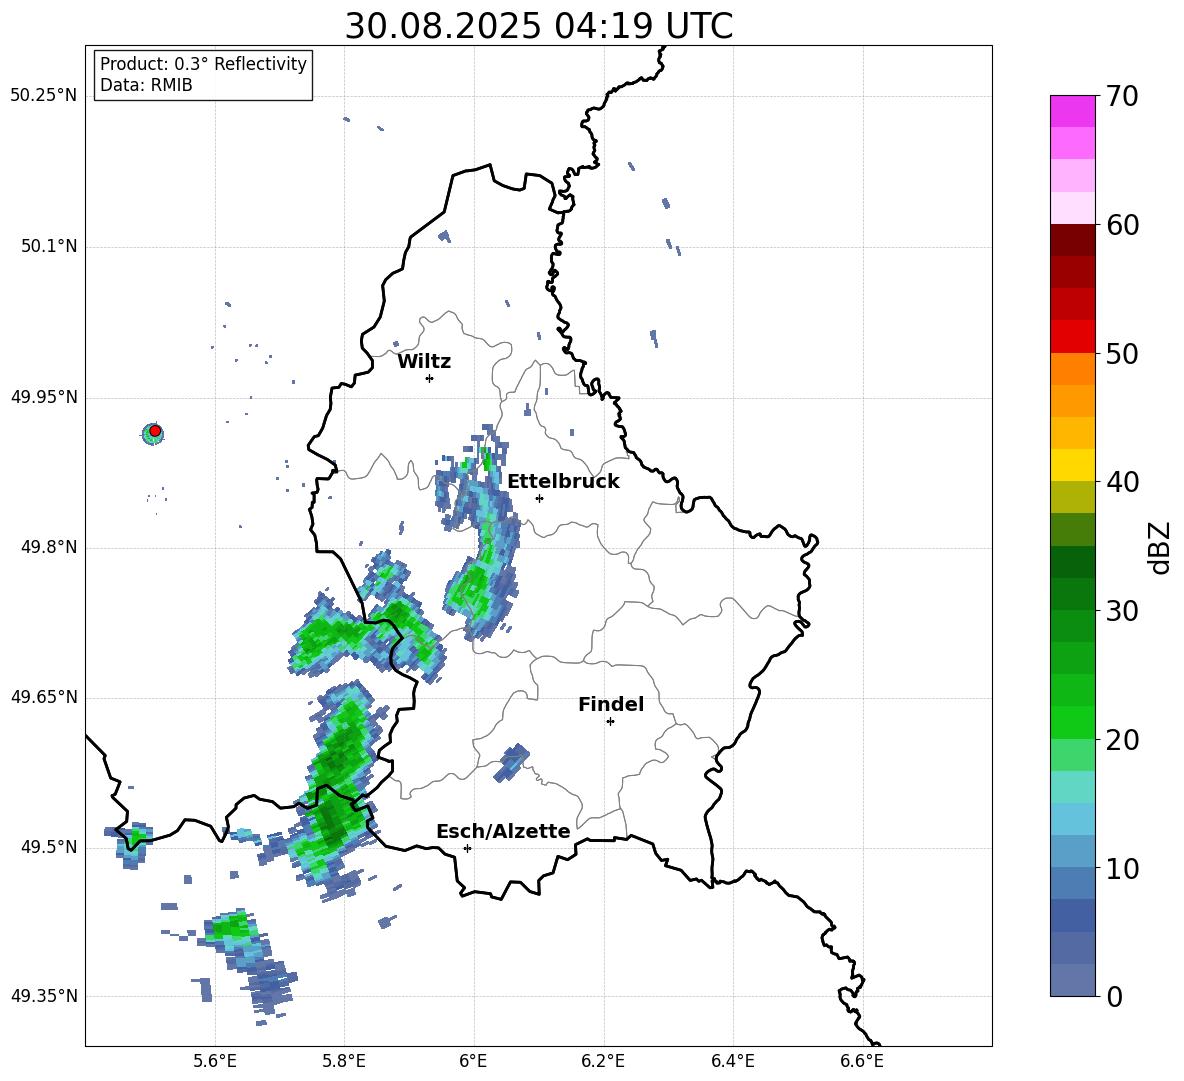Click the magenta top colorbar segment
This screenshot has width=1184, height=1081.
(x=1072, y=111)
